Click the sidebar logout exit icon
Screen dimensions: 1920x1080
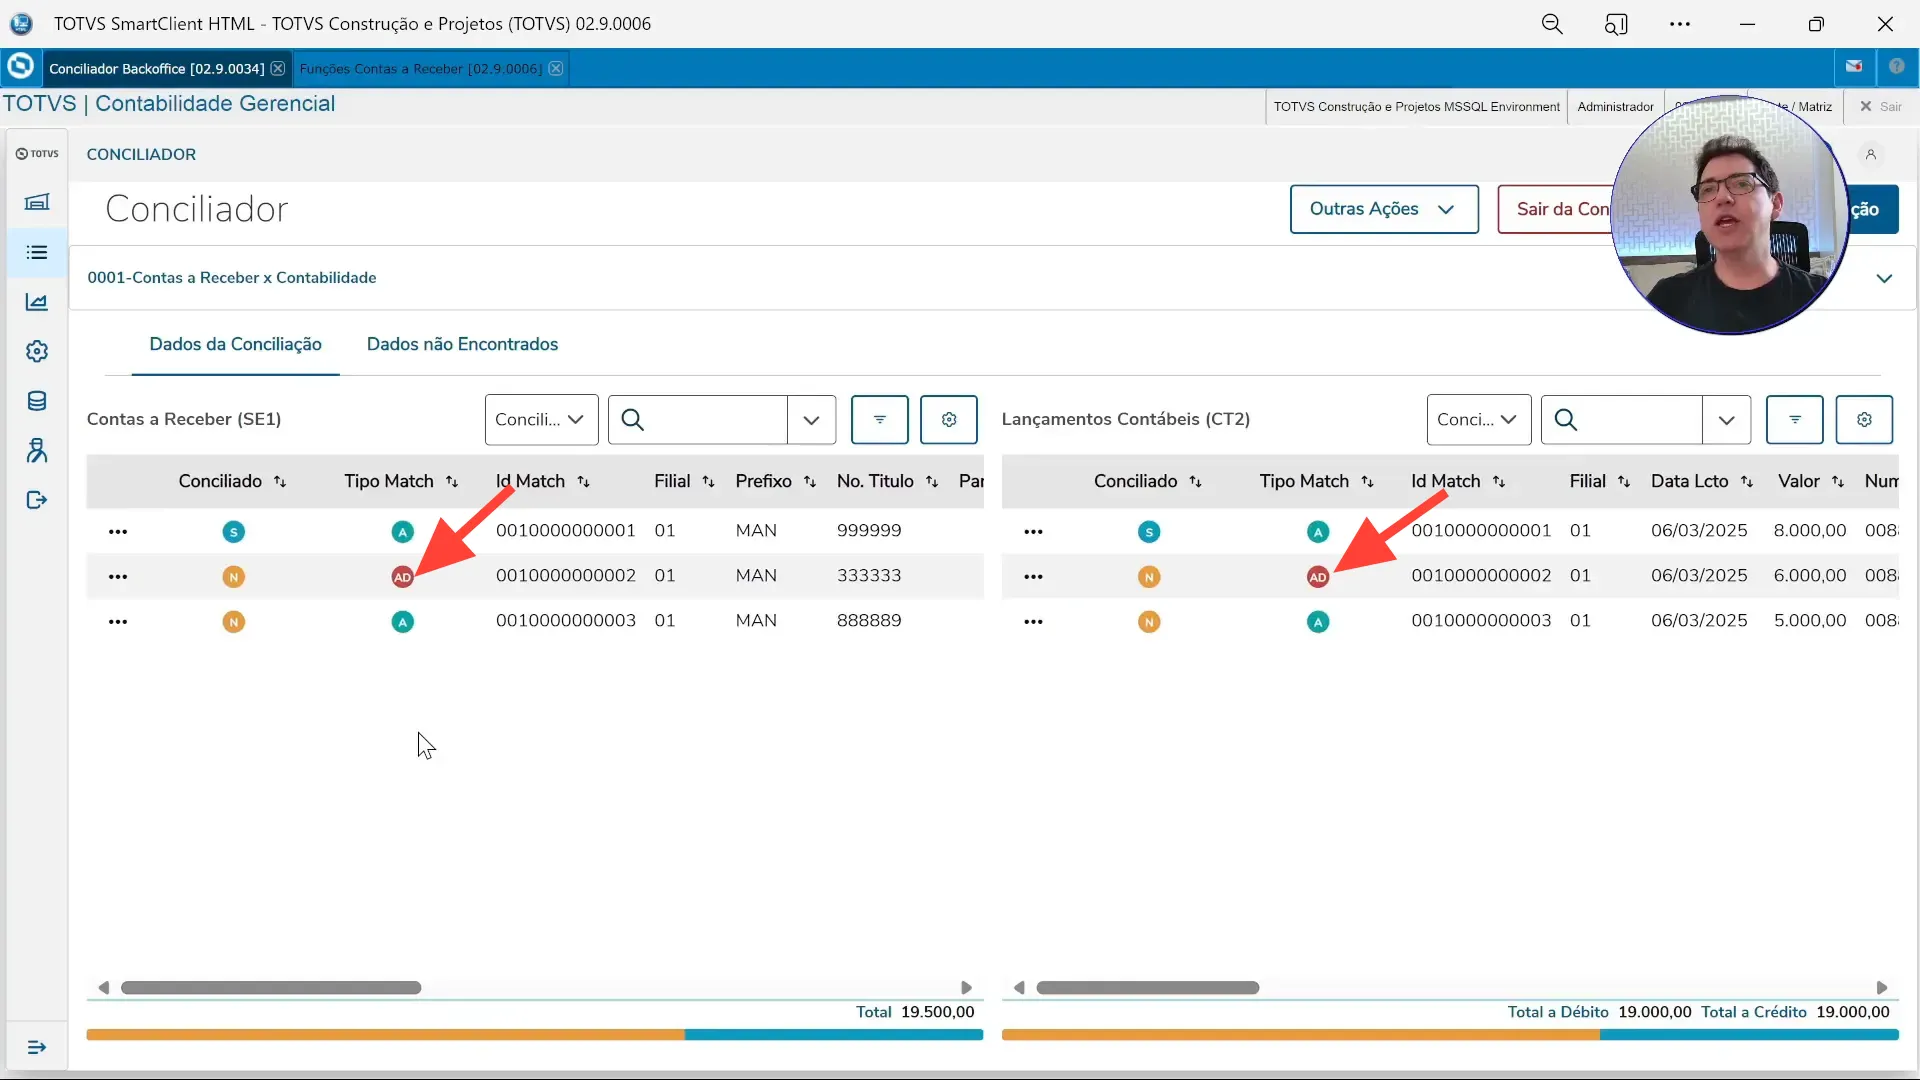tap(37, 500)
